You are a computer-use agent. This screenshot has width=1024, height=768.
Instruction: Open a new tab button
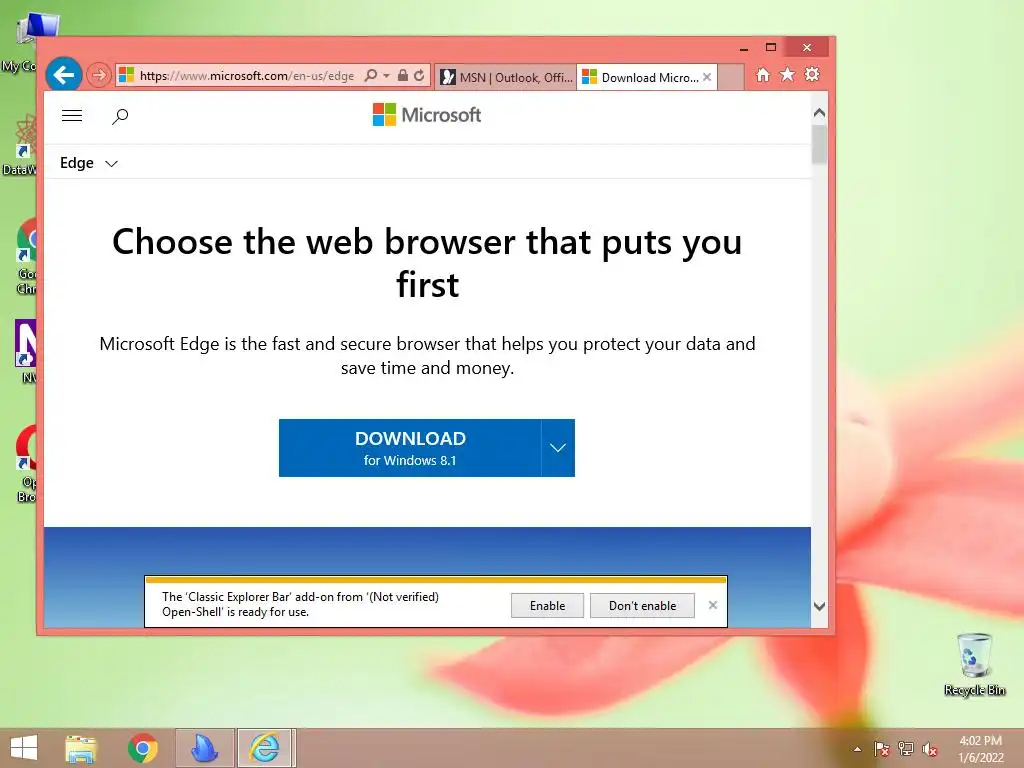pyautogui.click(x=731, y=77)
